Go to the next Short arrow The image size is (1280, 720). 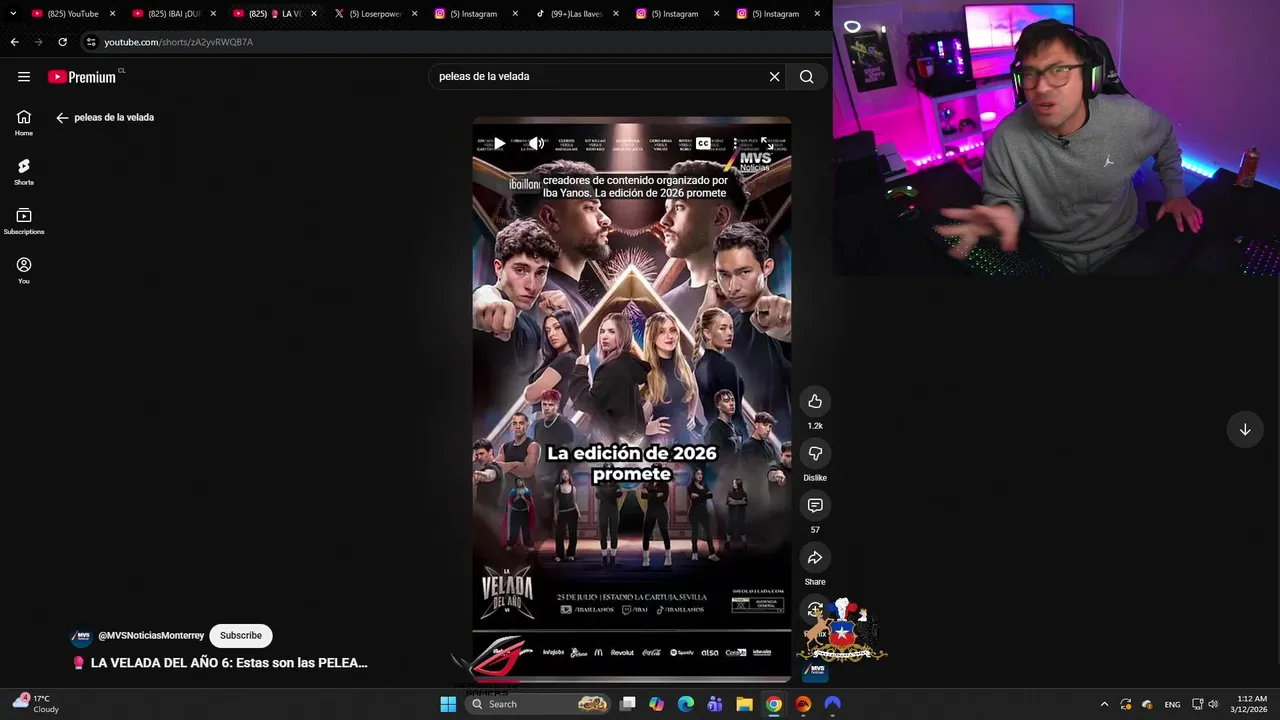click(x=1245, y=429)
